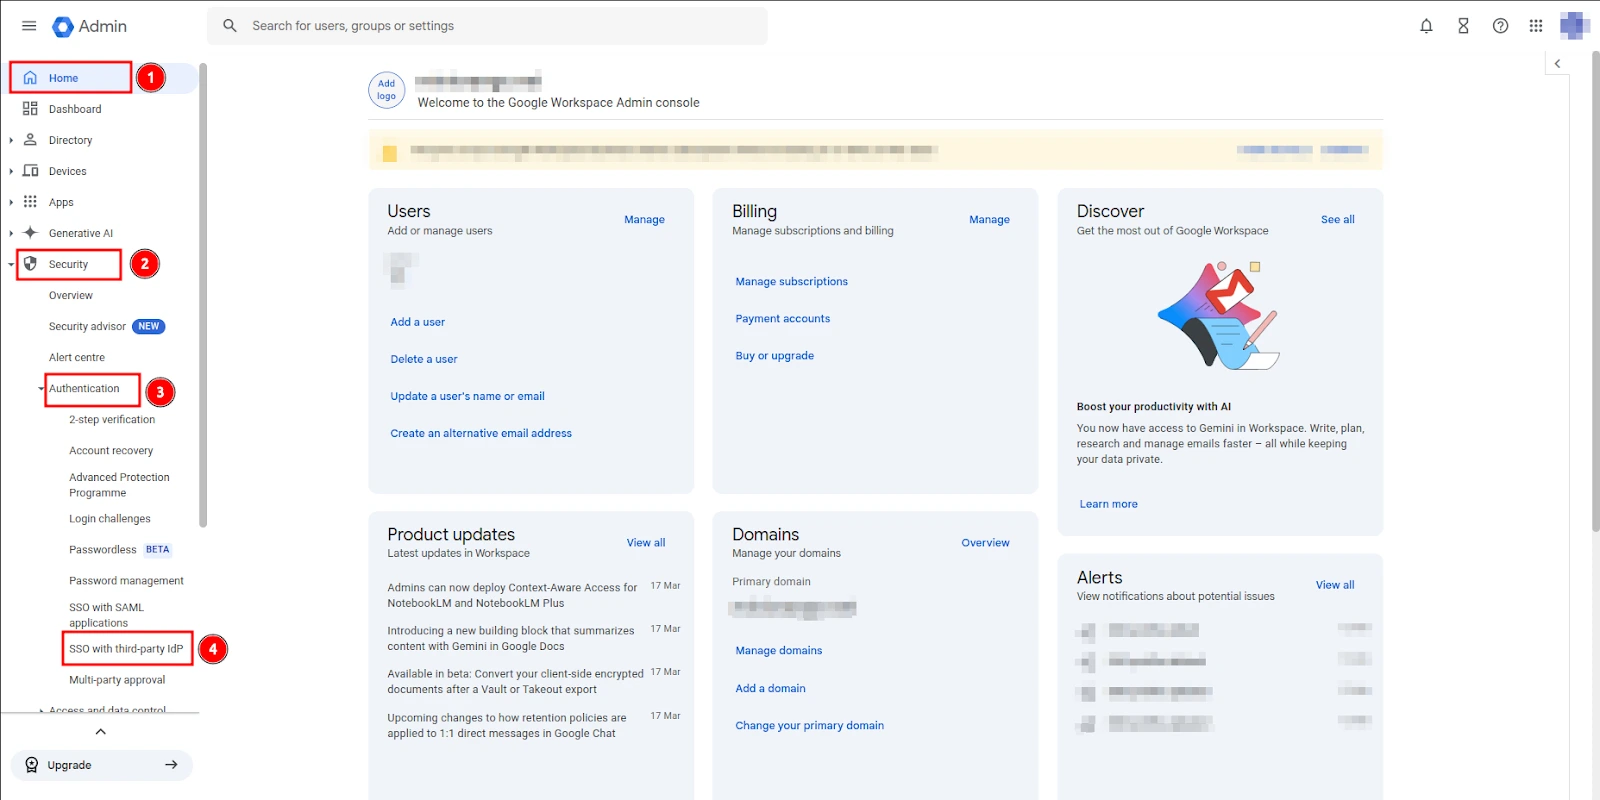
Task: Open Passwordless settings
Action: [x=103, y=550]
